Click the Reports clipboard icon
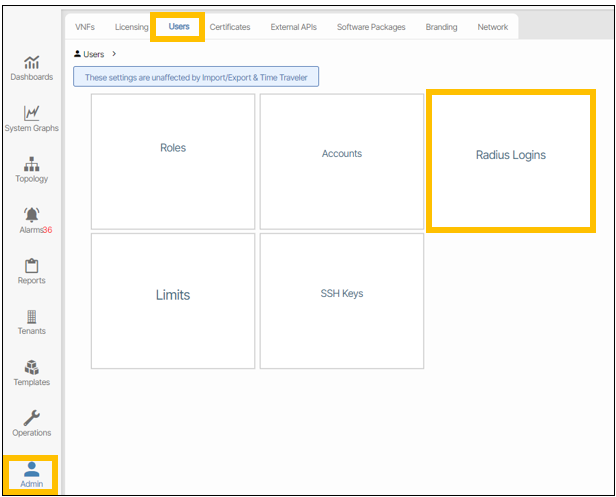The image size is (616, 497). 31,266
